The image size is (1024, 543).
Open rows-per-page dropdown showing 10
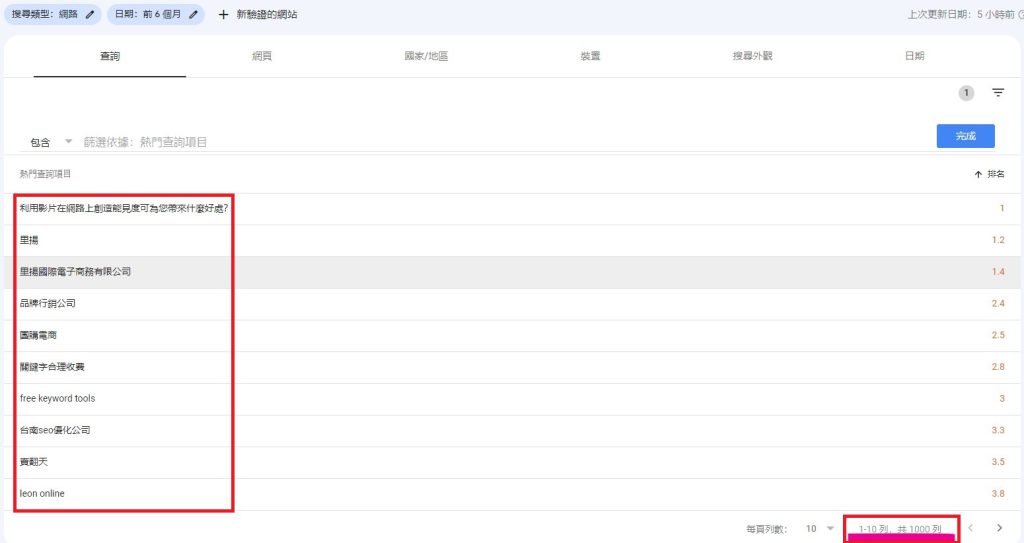coord(820,528)
